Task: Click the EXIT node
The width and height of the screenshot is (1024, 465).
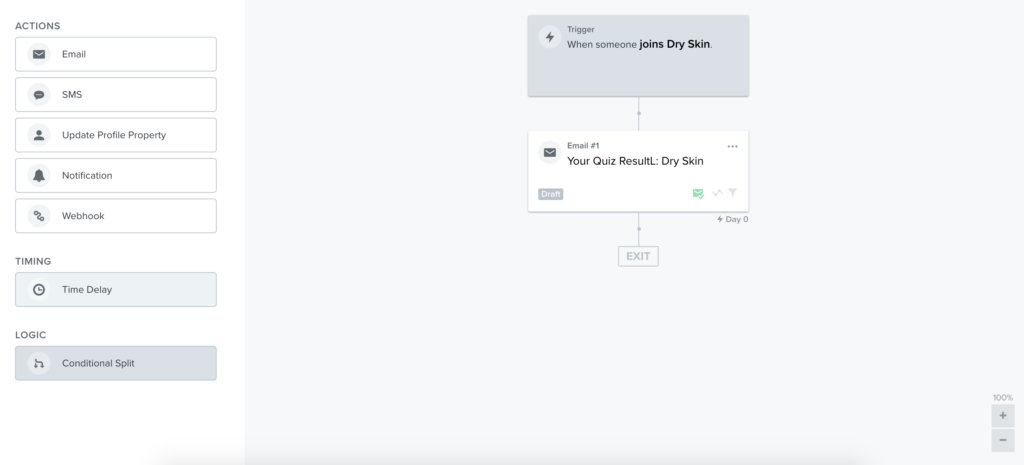Action: [638, 256]
